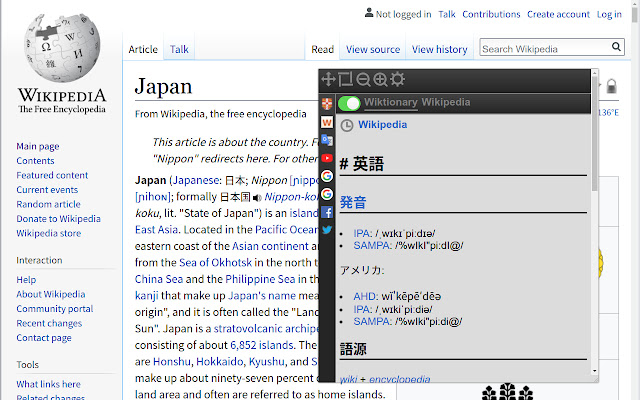Select the Twitter bird sidebar icon
Viewport: 640px width, 400px height.
coord(327,230)
